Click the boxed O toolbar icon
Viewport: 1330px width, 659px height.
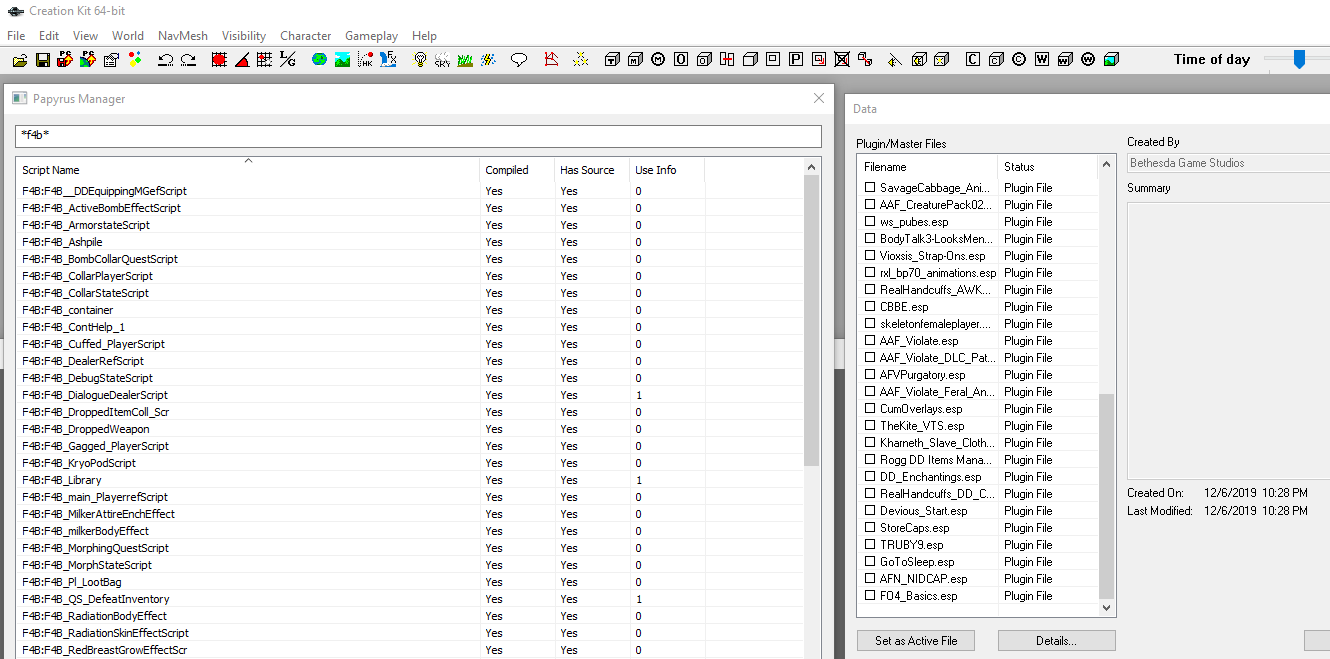(681, 60)
